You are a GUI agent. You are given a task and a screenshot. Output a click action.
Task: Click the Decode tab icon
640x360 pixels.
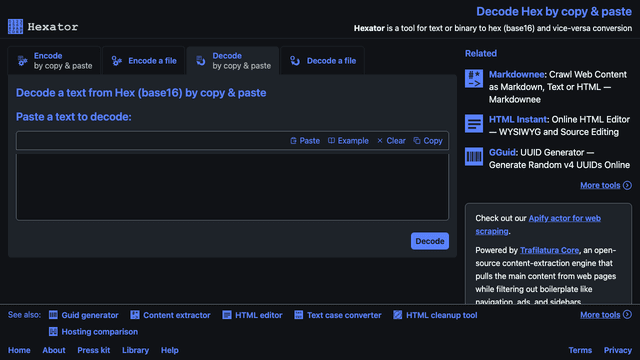point(201,61)
